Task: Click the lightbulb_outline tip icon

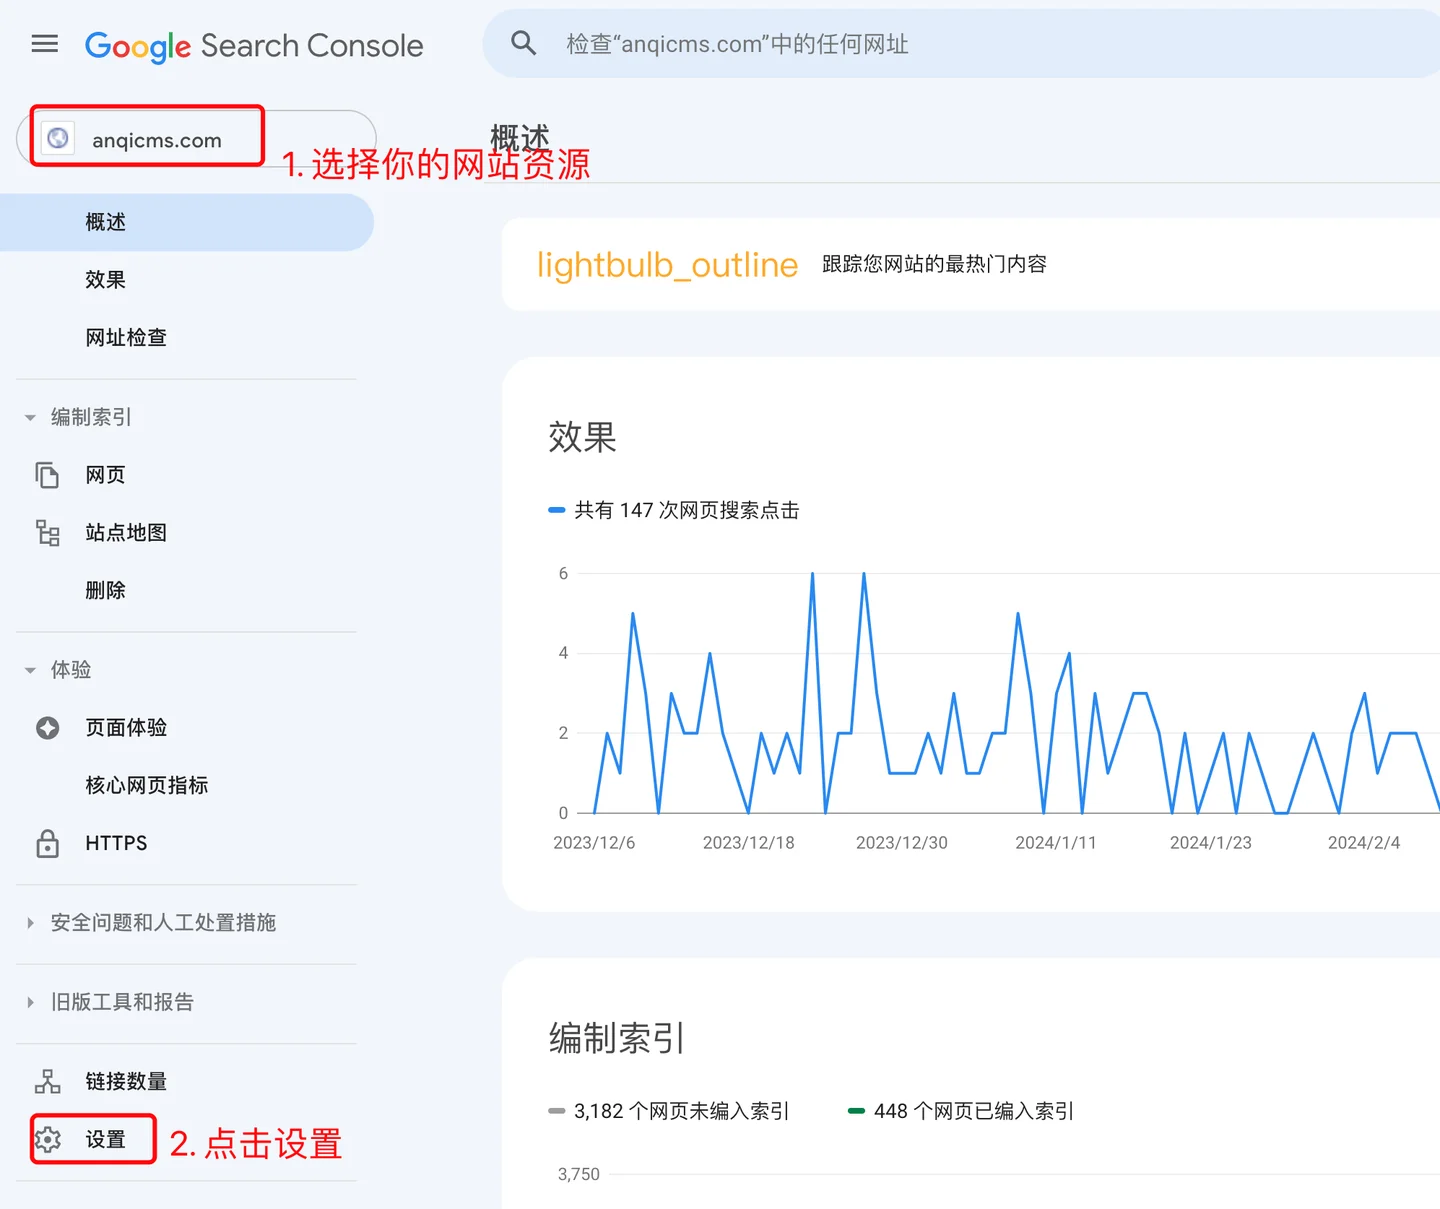Action: (x=667, y=265)
